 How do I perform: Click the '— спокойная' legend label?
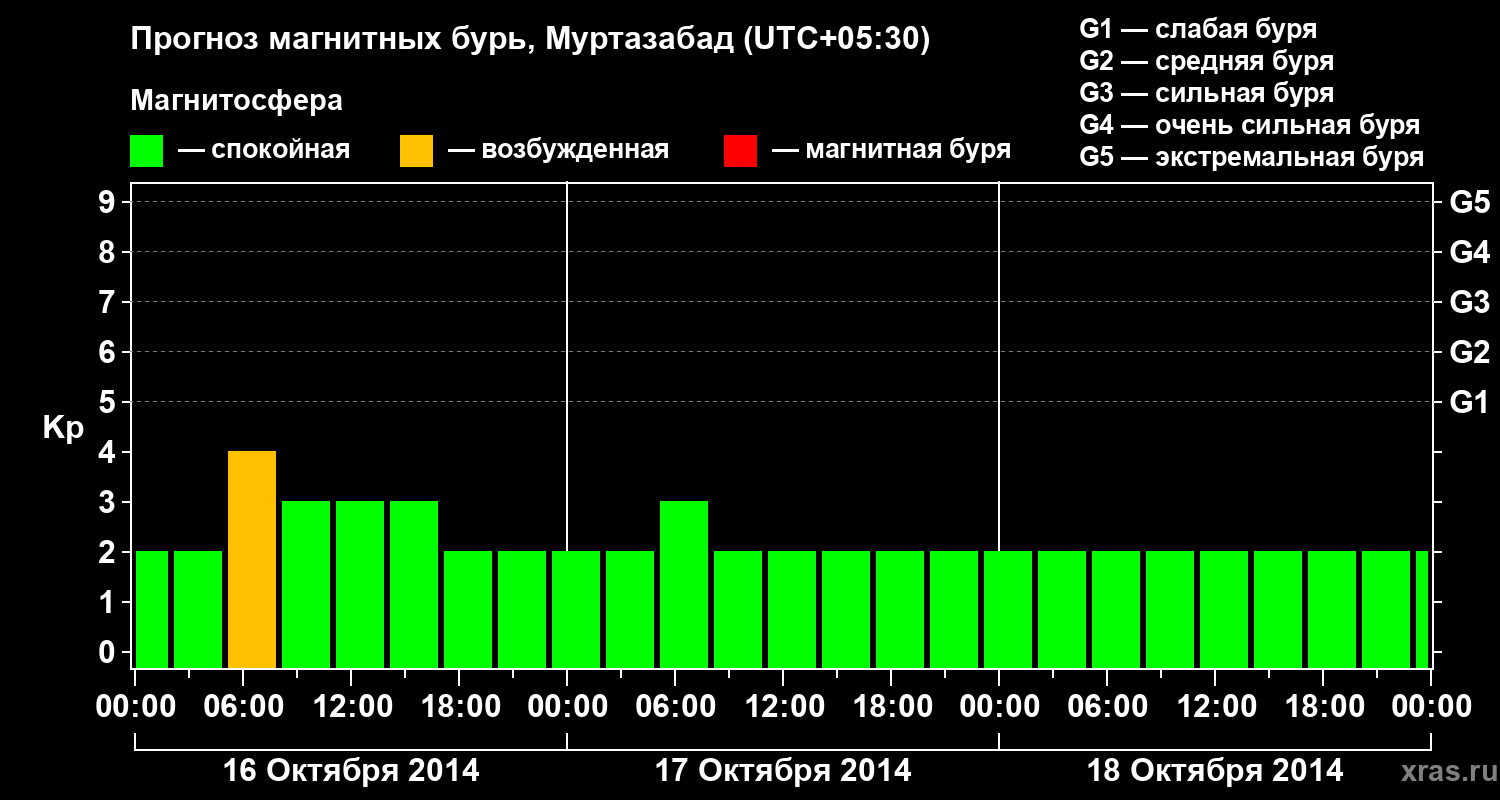(x=264, y=150)
